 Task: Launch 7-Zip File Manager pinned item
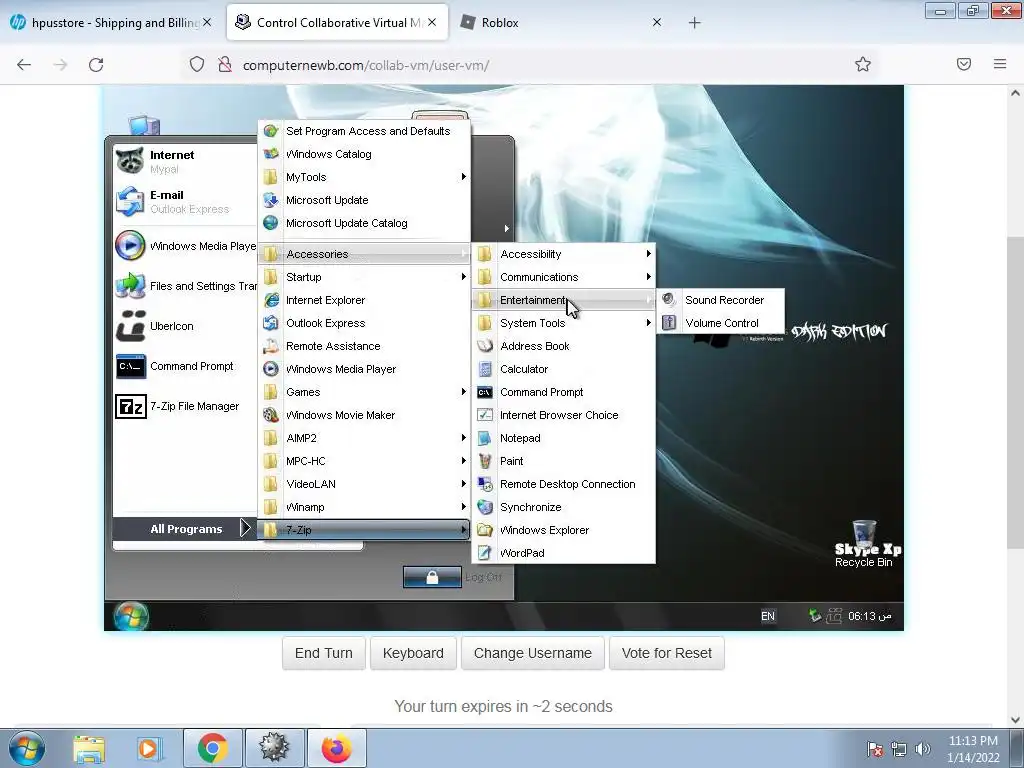[185, 406]
